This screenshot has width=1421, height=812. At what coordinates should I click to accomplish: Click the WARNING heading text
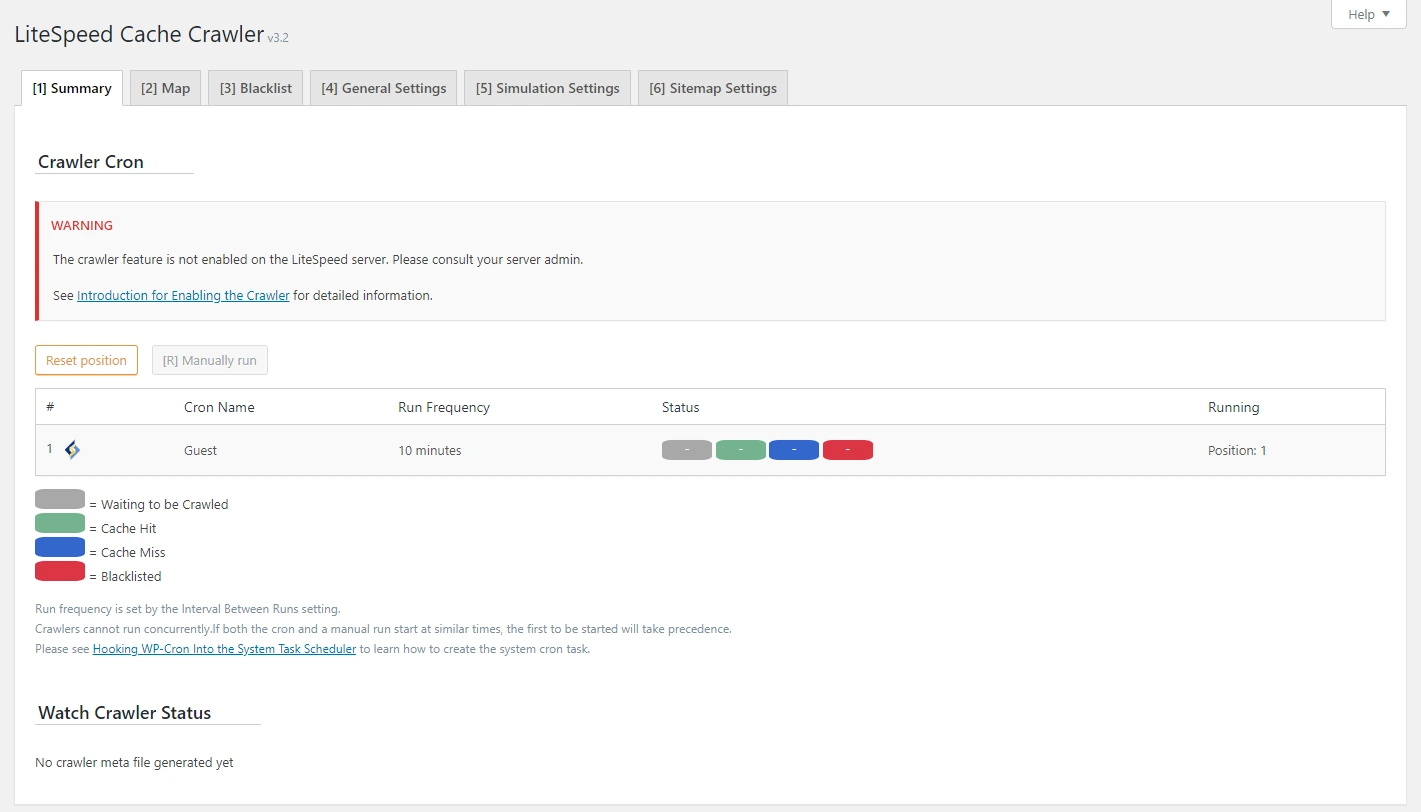(x=82, y=225)
